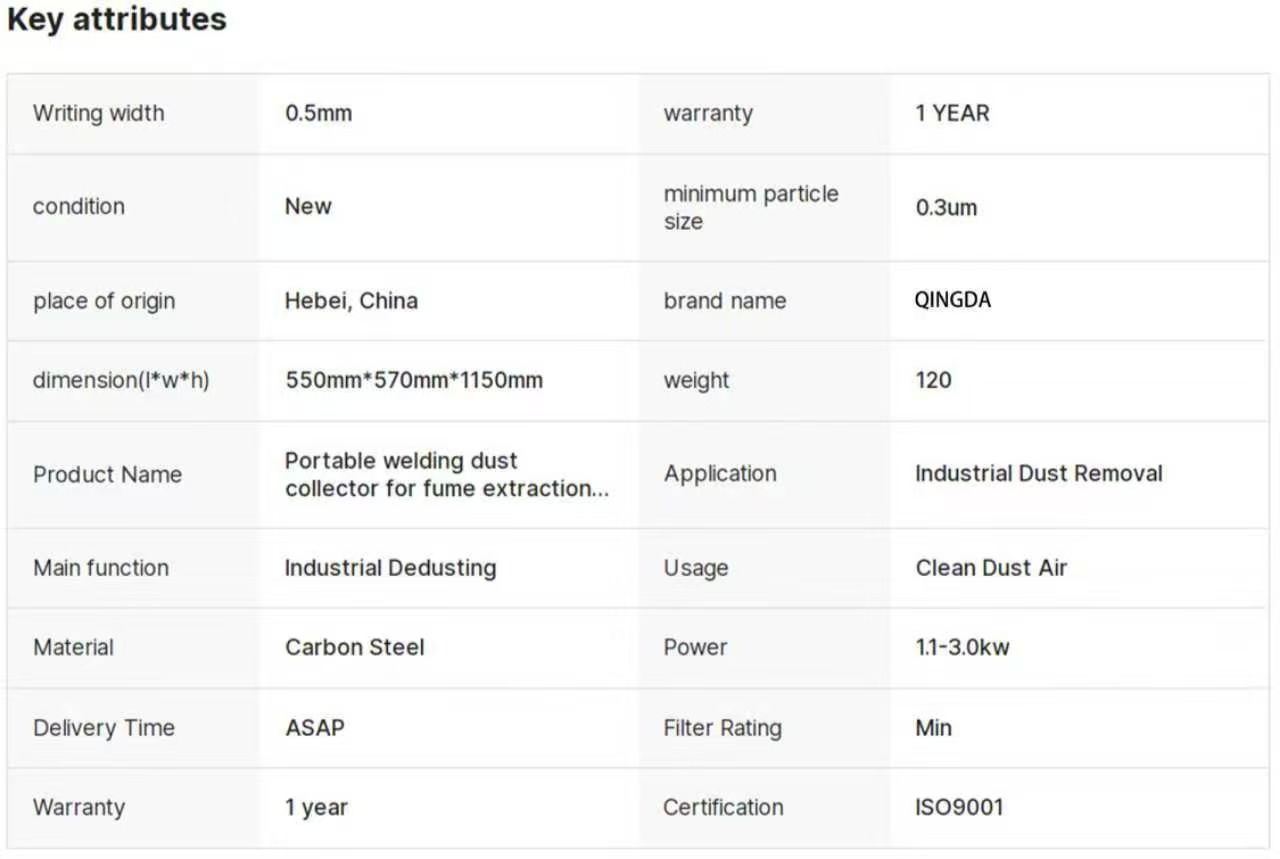Select the 1.1-3.0kw power value
This screenshot has height=859, width=1280.
tap(962, 647)
